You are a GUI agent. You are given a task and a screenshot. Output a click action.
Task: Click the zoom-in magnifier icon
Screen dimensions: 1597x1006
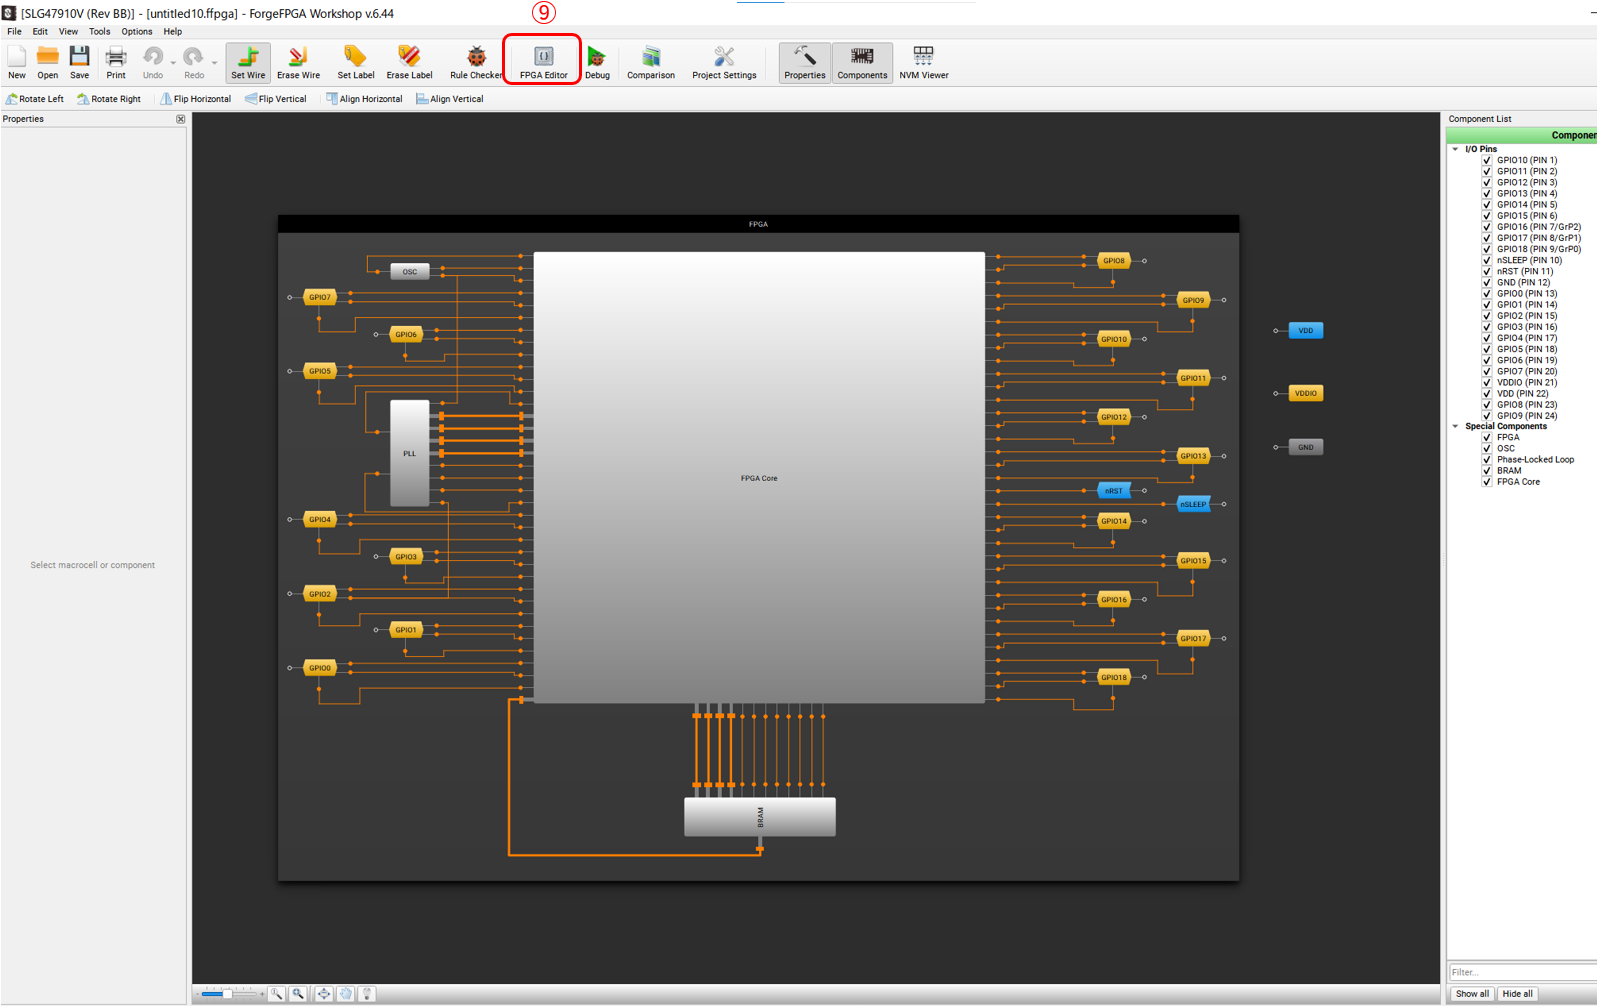pos(298,994)
